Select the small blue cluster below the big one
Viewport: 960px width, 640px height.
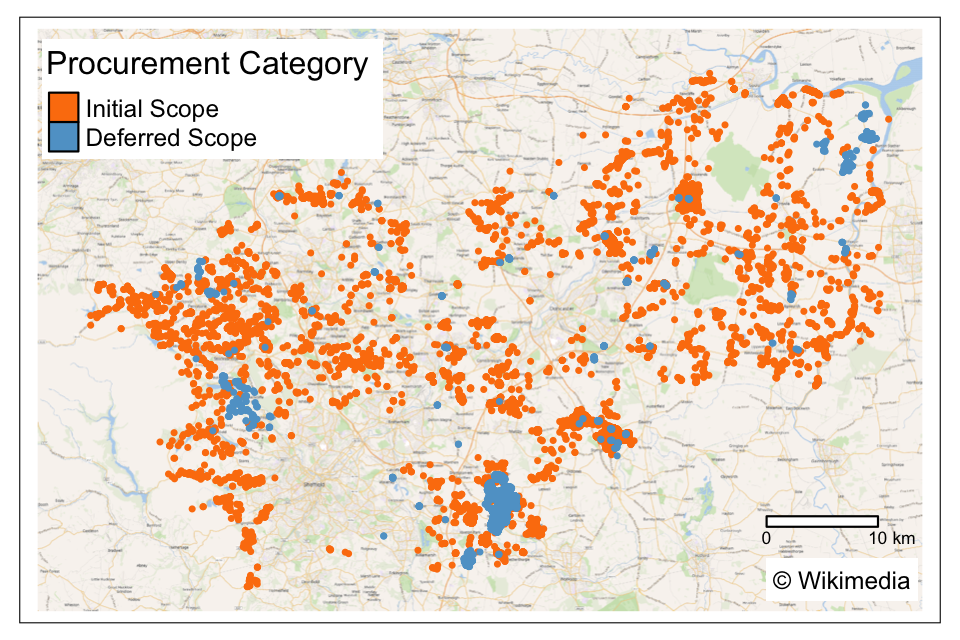(x=468, y=558)
